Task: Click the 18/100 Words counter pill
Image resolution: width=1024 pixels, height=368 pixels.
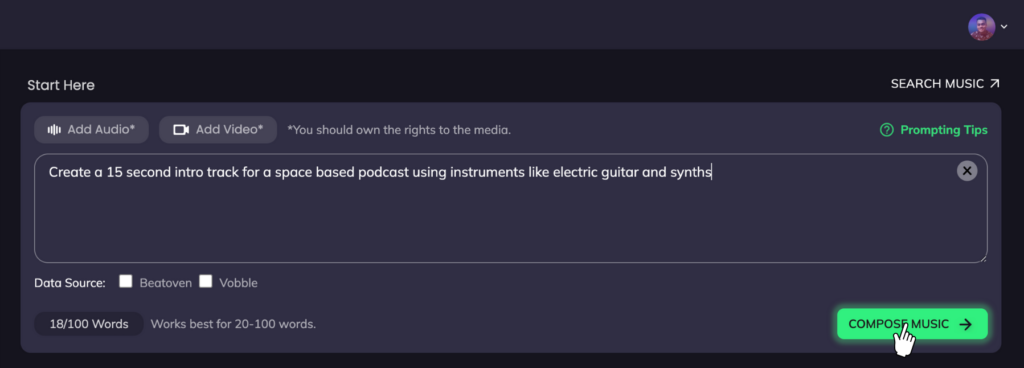Action: (89, 324)
